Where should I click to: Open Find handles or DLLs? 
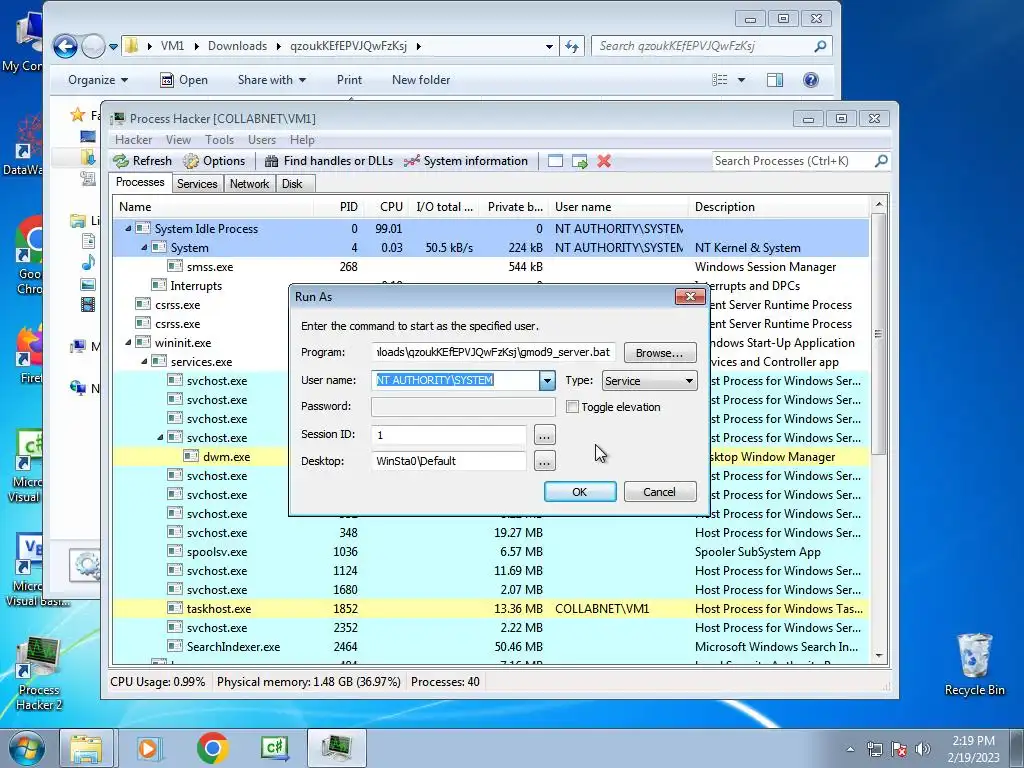328,161
